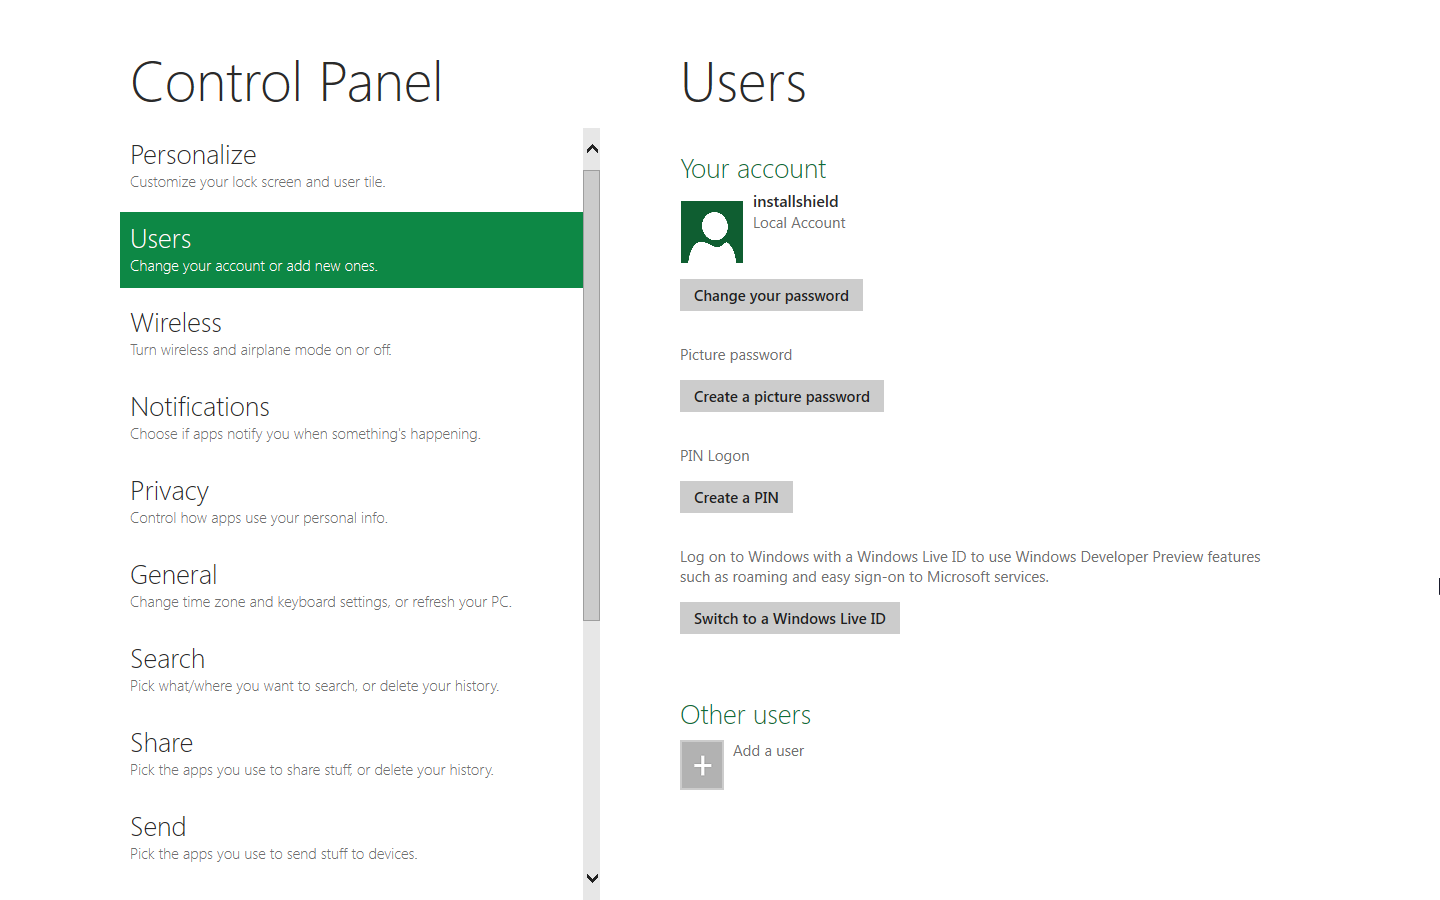The image size is (1440, 900).
Task: Click the installshield account name
Action: click(795, 202)
